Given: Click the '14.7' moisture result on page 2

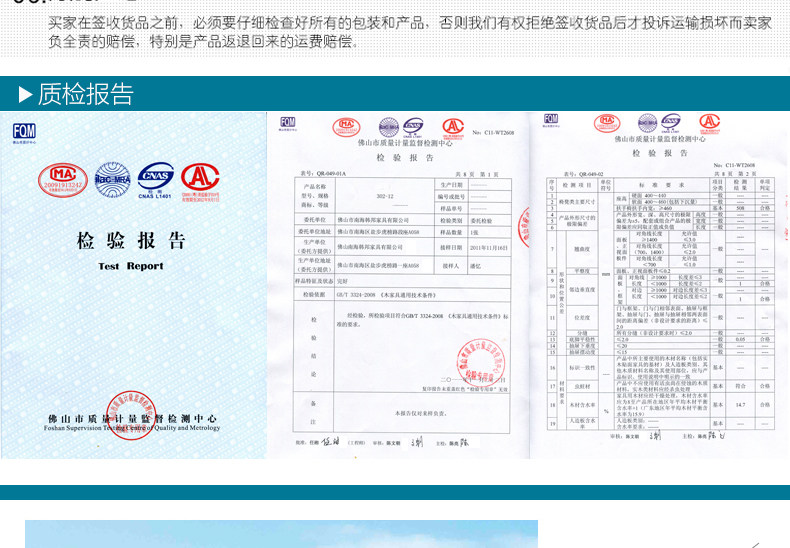Looking at the screenshot, I should tap(740, 405).
